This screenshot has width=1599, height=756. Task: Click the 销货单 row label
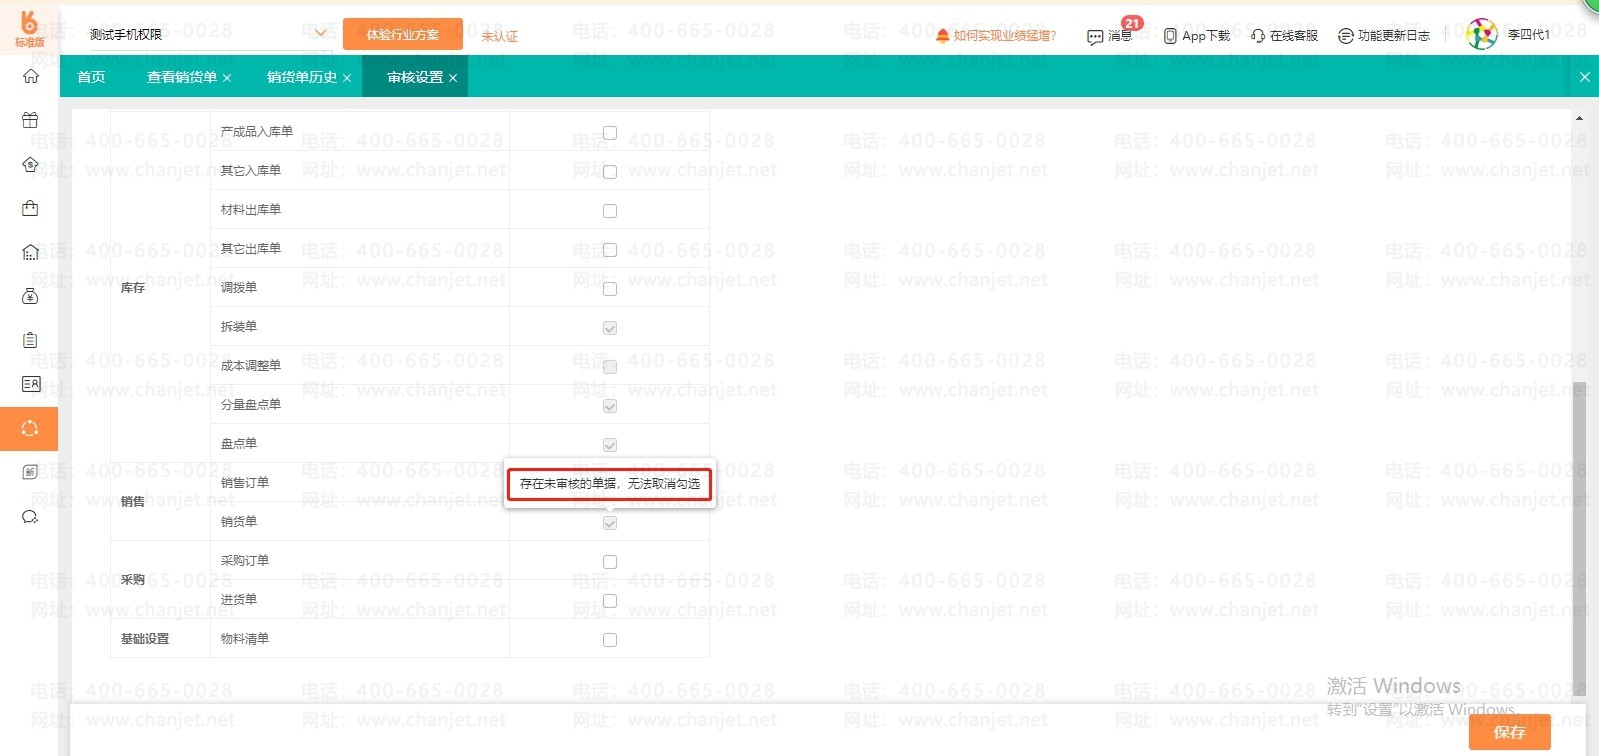239,522
